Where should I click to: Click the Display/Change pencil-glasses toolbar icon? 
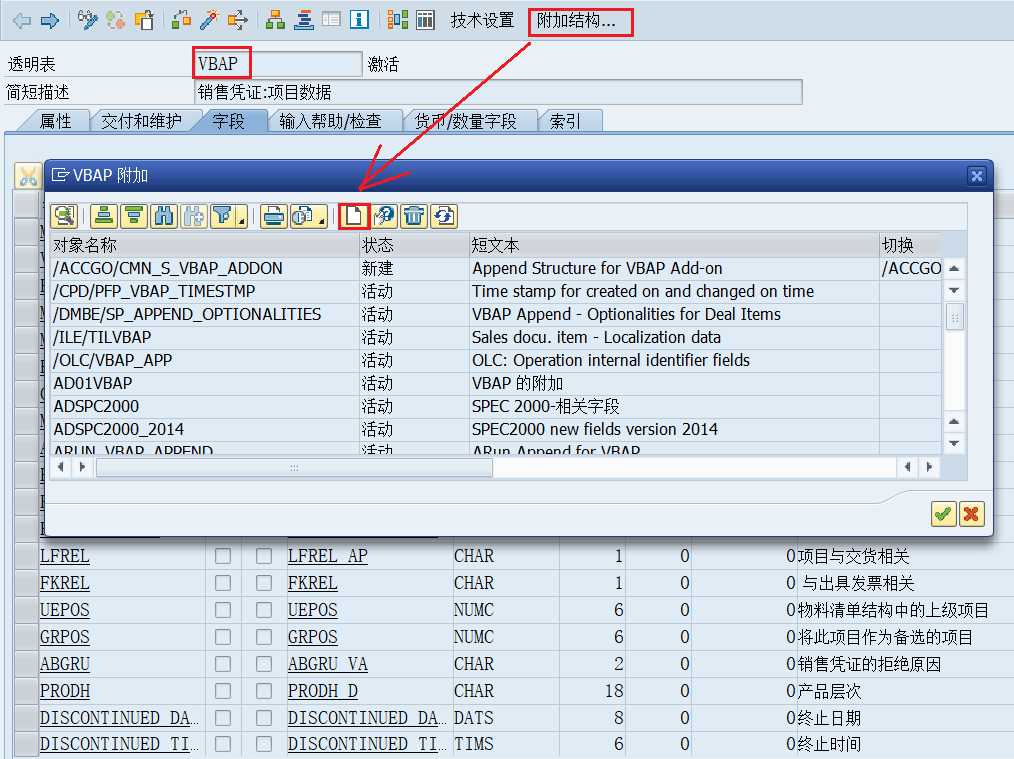(88, 20)
